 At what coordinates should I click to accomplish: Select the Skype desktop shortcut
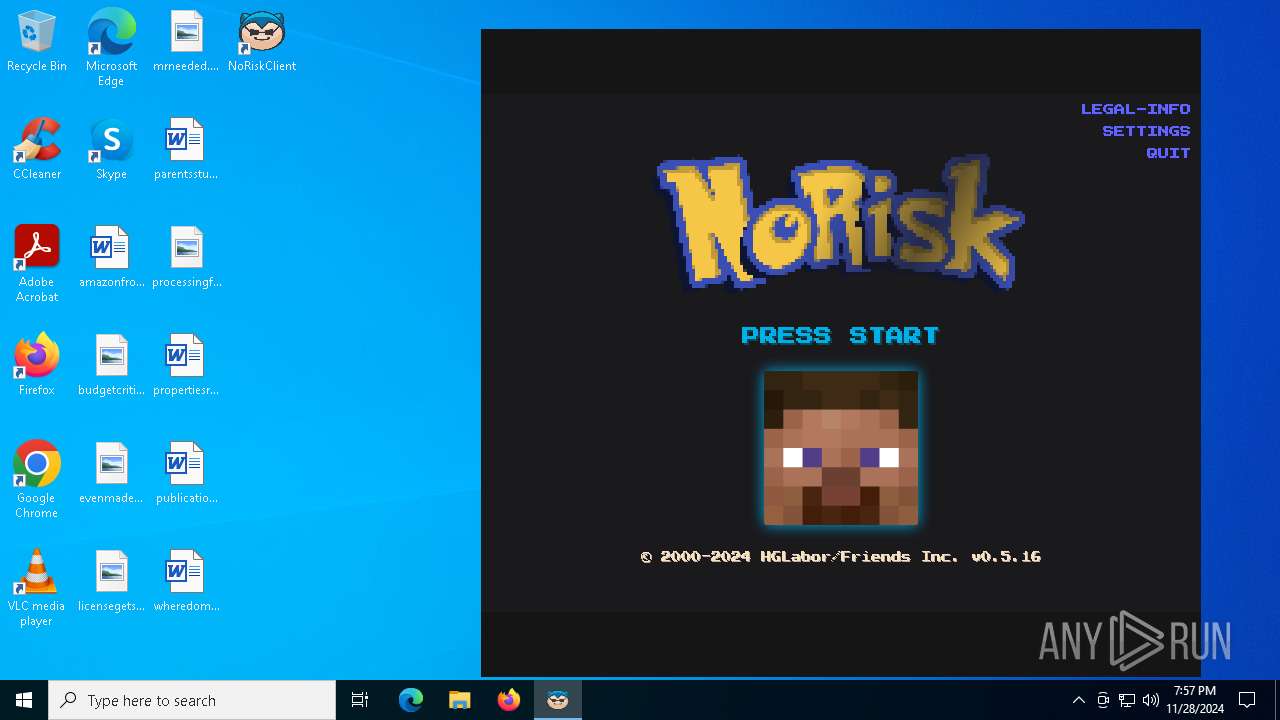[111, 150]
